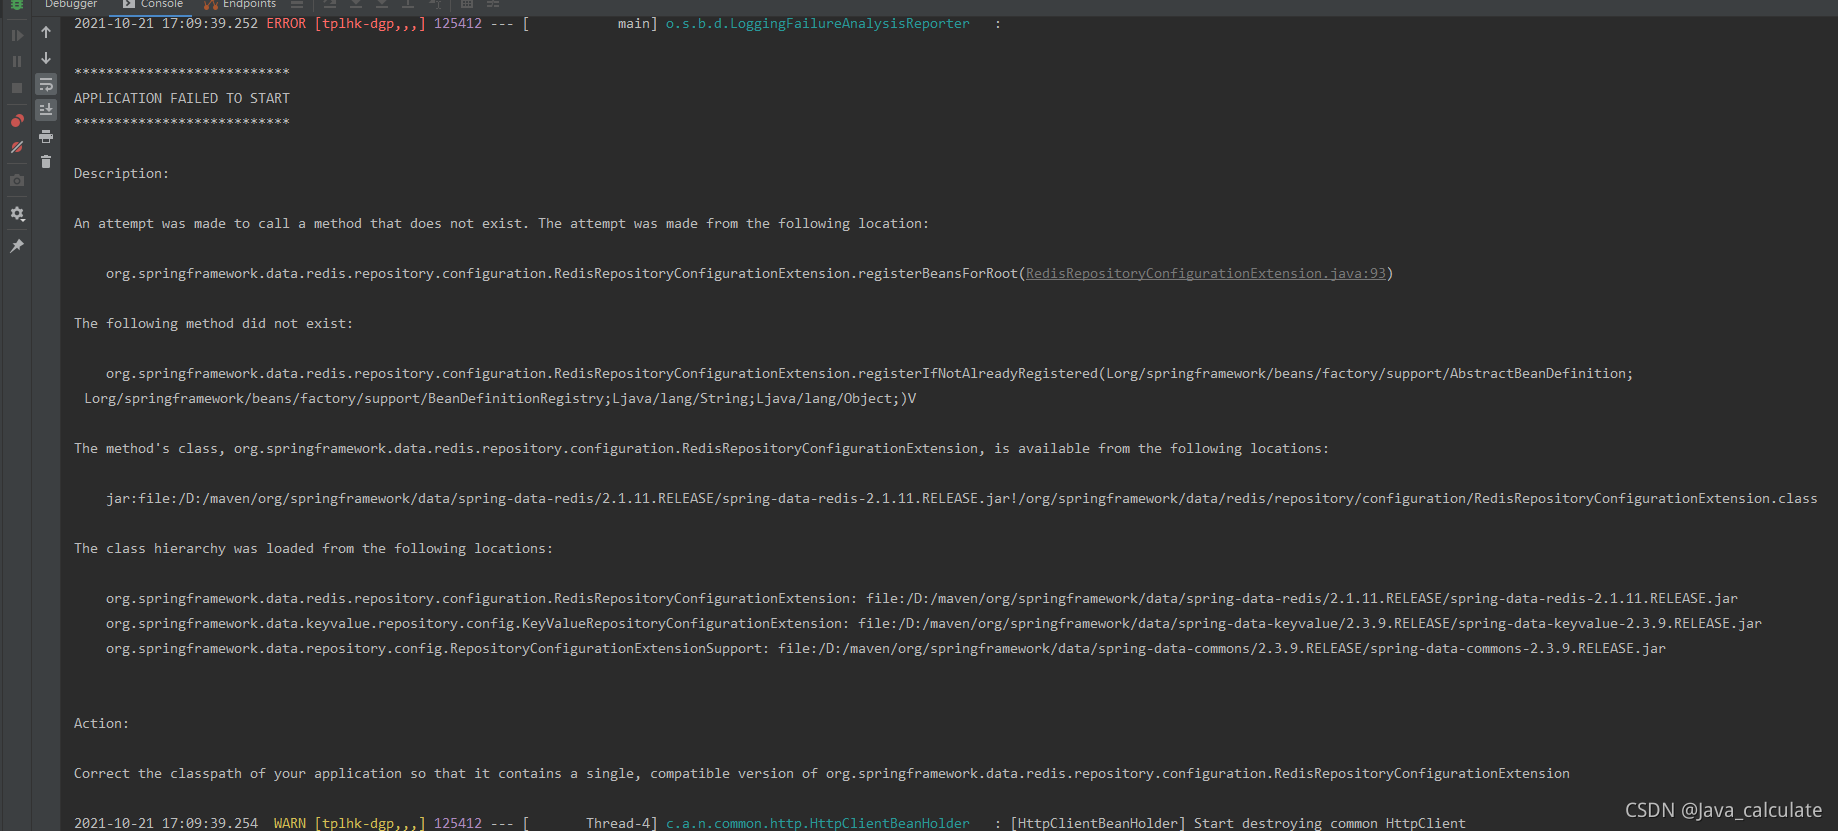The image size is (1838, 831).
Task: Switch to the Debugger tab
Action: pos(71,4)
